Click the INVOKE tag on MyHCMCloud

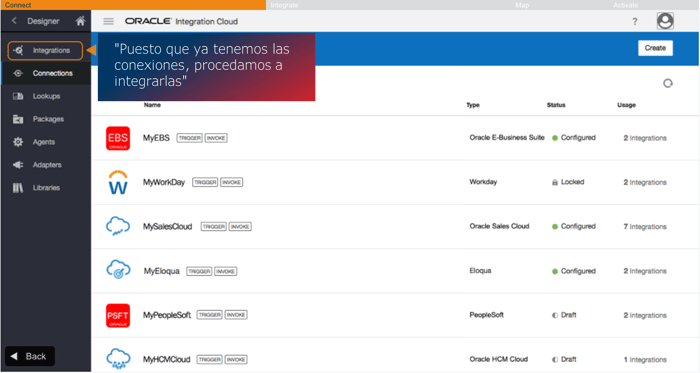tap(236, 360)
